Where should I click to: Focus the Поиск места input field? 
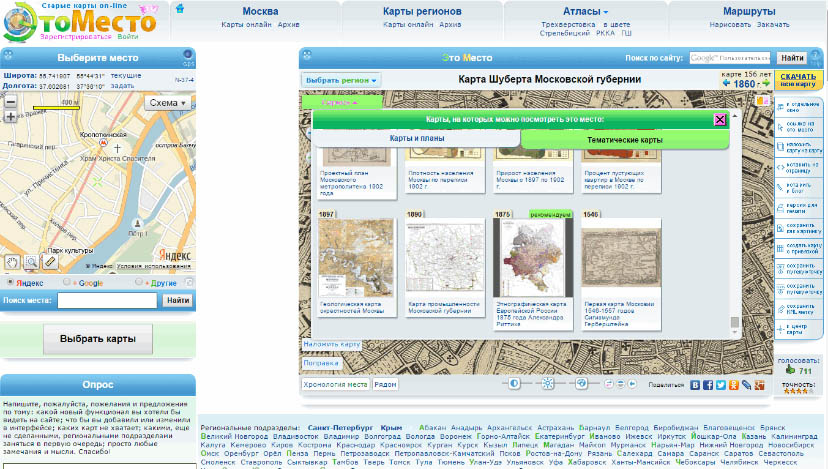(107, 300)
